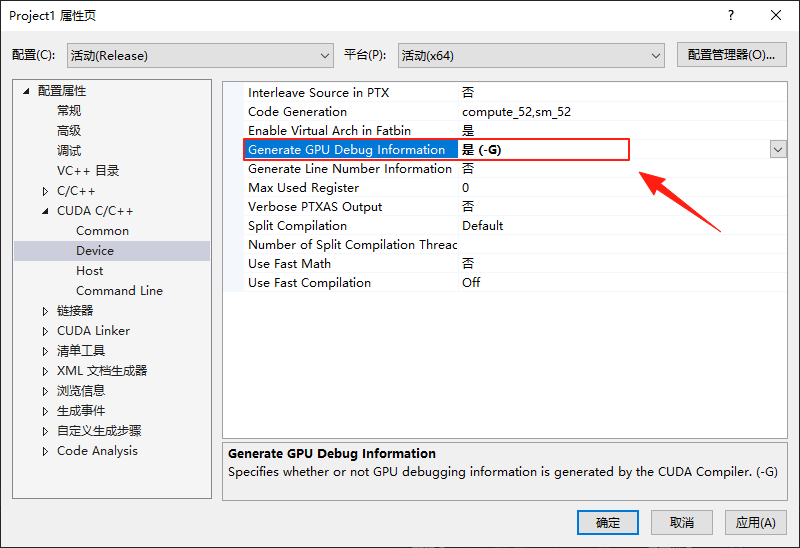This screenshot has width=800, height=548.
Task: Select Common under CUDA C/C++
Action: tap(102, 231)
